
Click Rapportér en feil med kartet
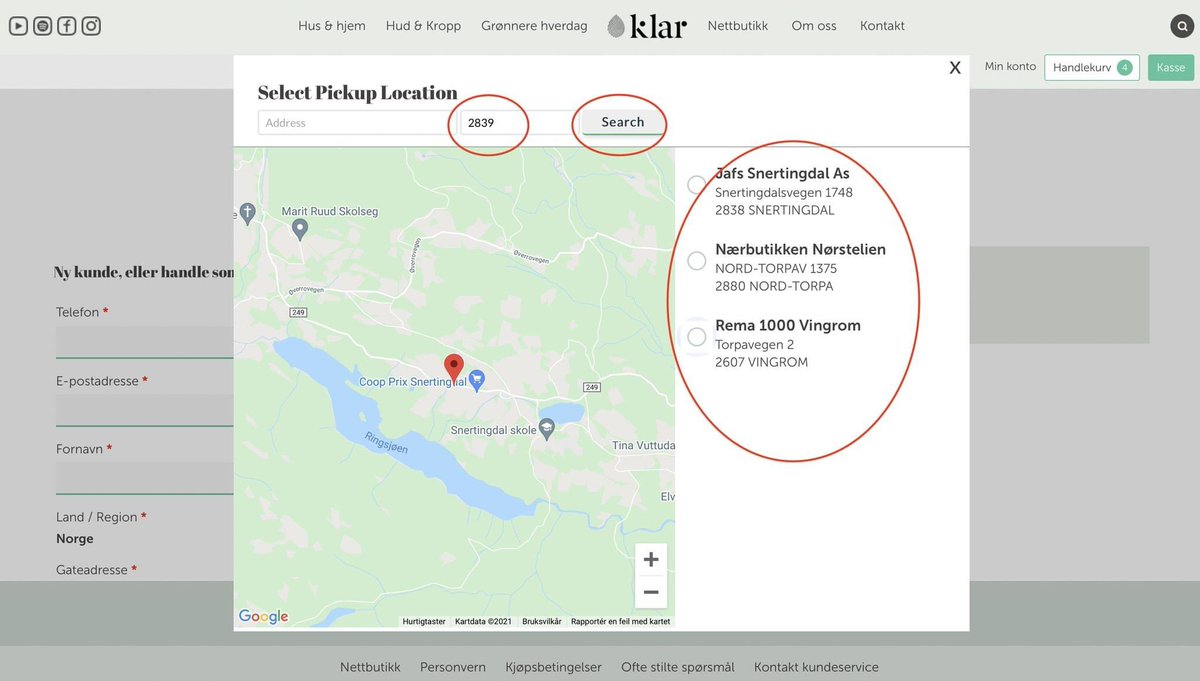621,621
